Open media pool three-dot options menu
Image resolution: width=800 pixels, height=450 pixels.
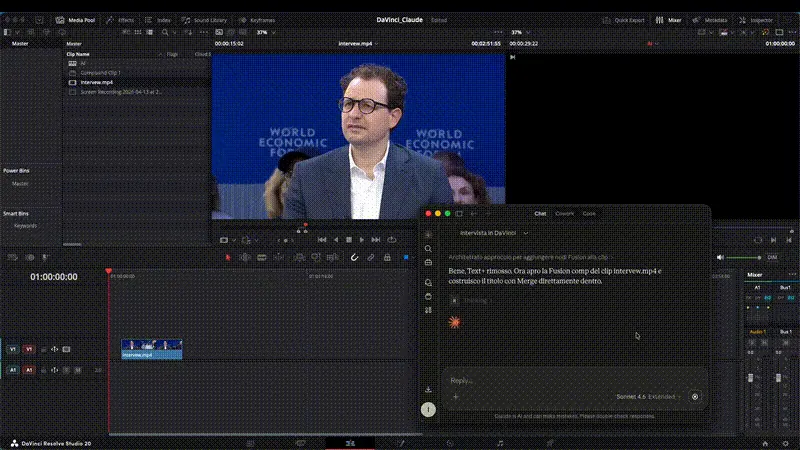(204, 32)
